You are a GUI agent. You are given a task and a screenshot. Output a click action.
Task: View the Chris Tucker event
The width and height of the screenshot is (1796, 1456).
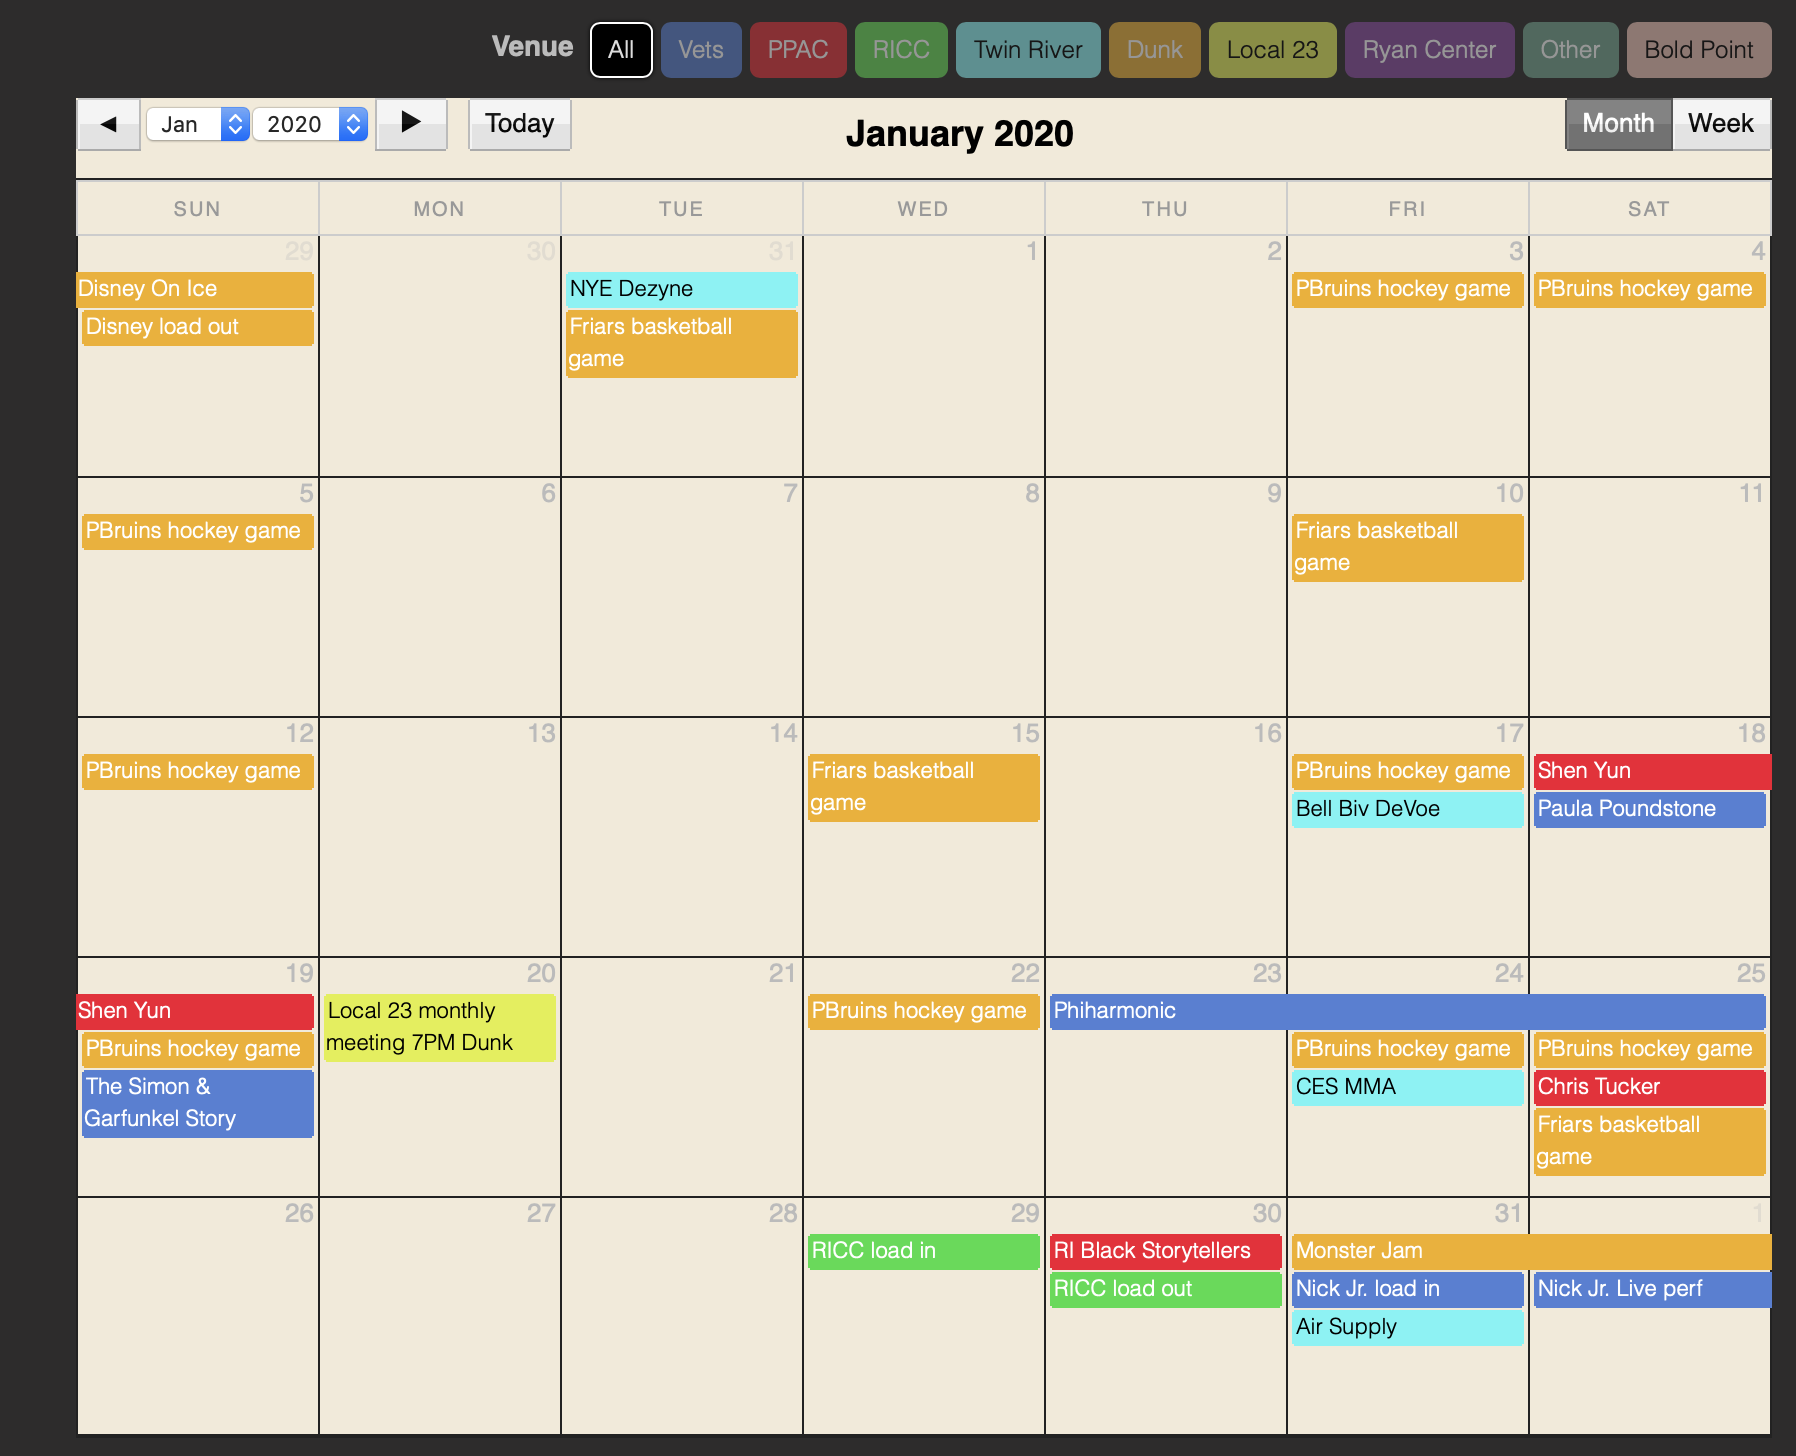1648,1087
